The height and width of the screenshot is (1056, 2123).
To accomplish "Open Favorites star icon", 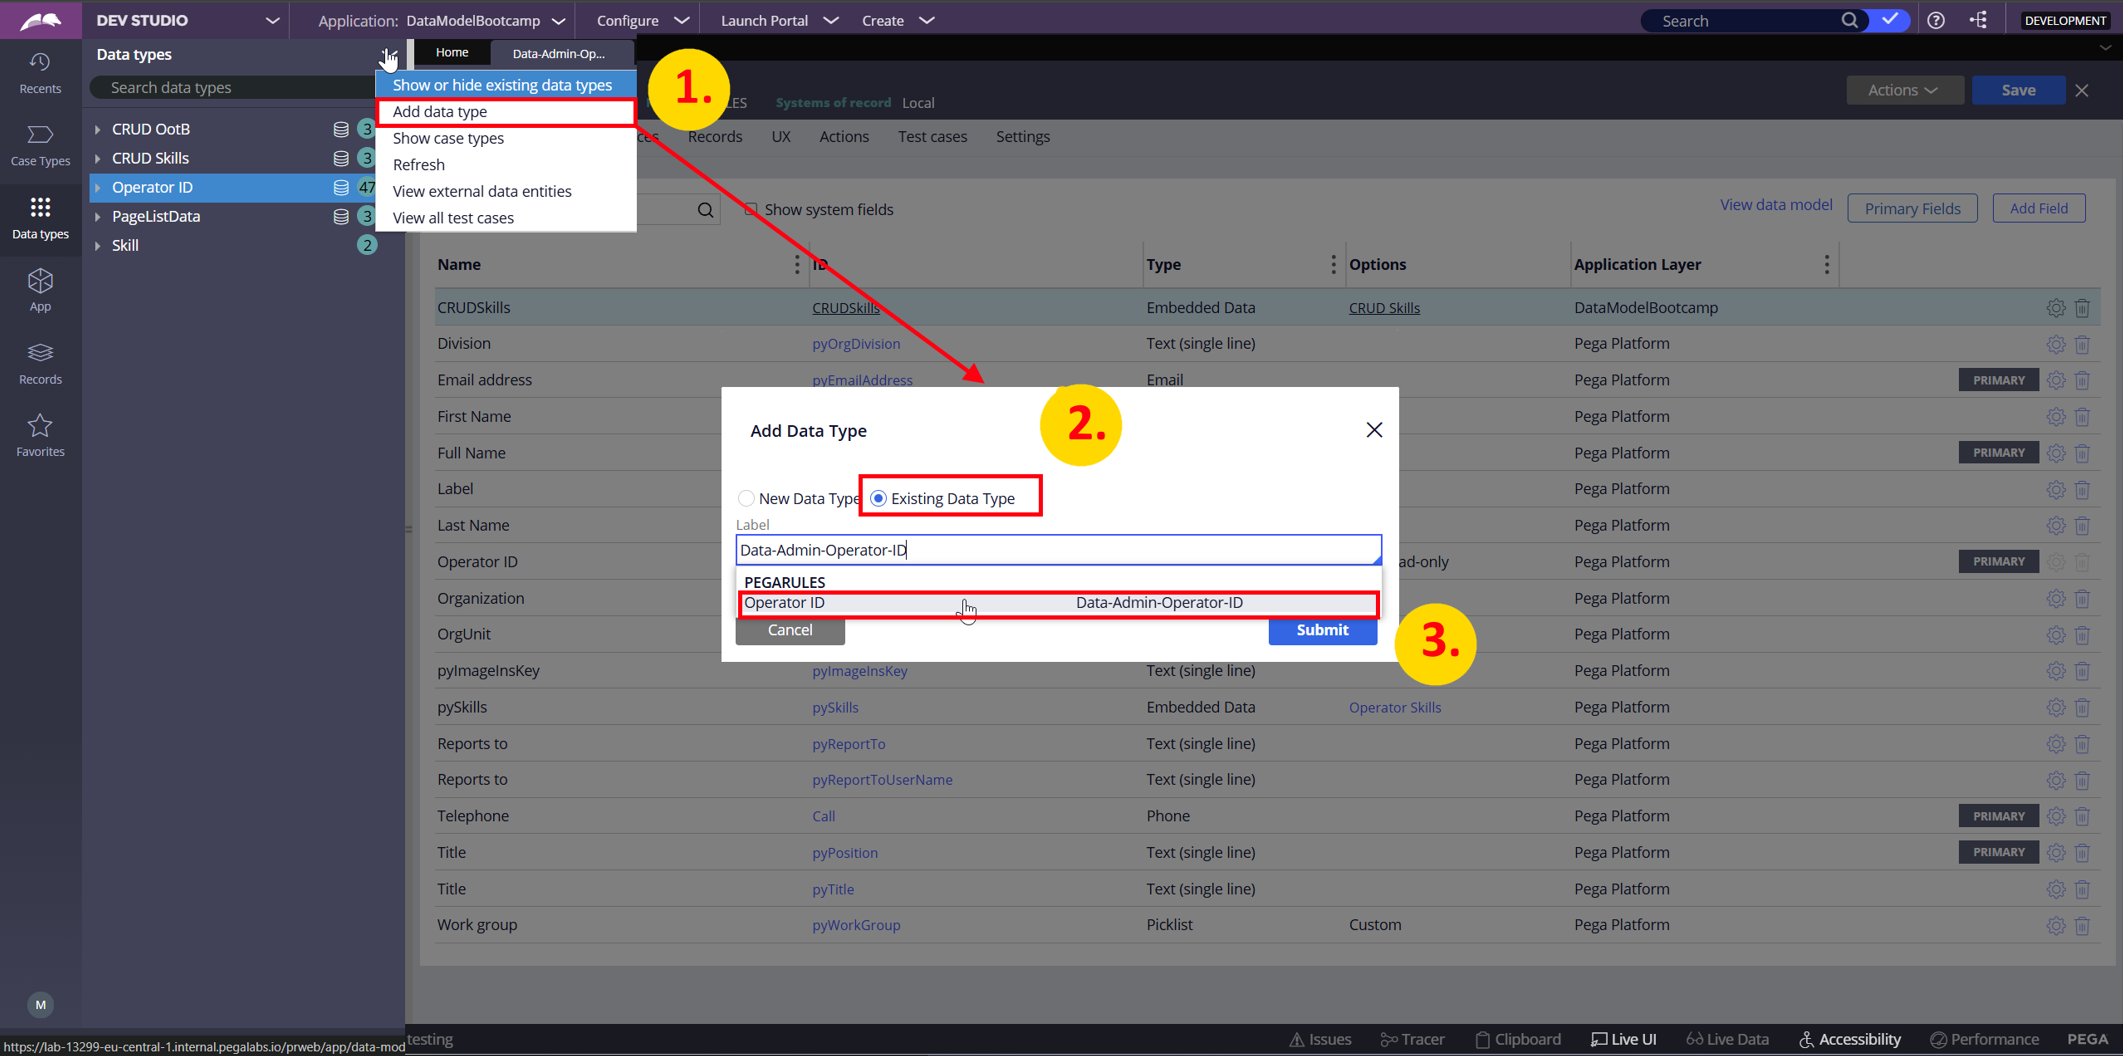I will pos(40,435).
